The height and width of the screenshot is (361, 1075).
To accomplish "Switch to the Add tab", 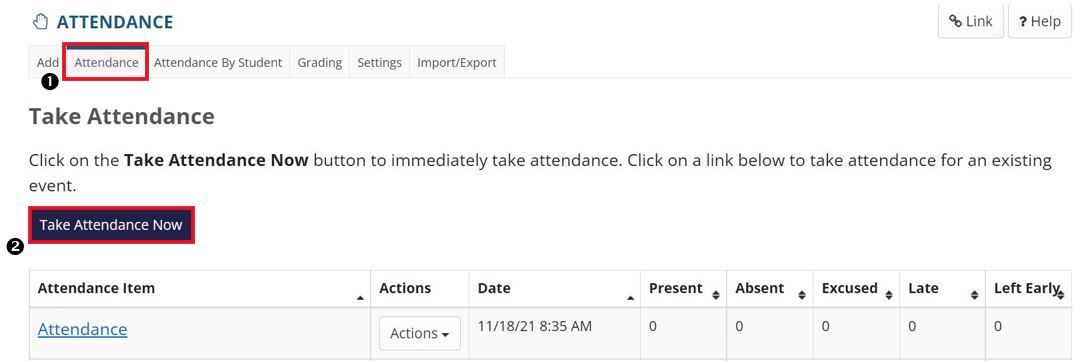I will pyautogui.click(x=47, y=62).
